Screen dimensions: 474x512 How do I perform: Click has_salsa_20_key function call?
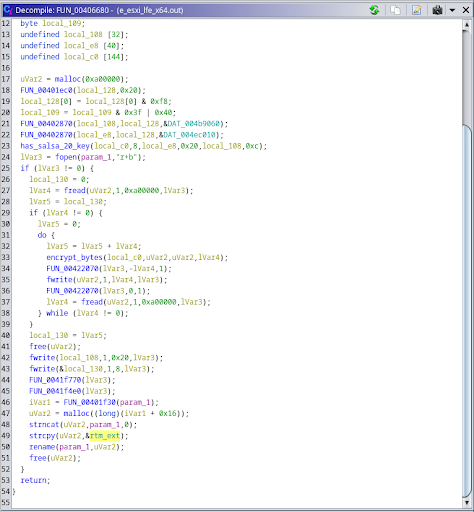[x=55, y=146]
